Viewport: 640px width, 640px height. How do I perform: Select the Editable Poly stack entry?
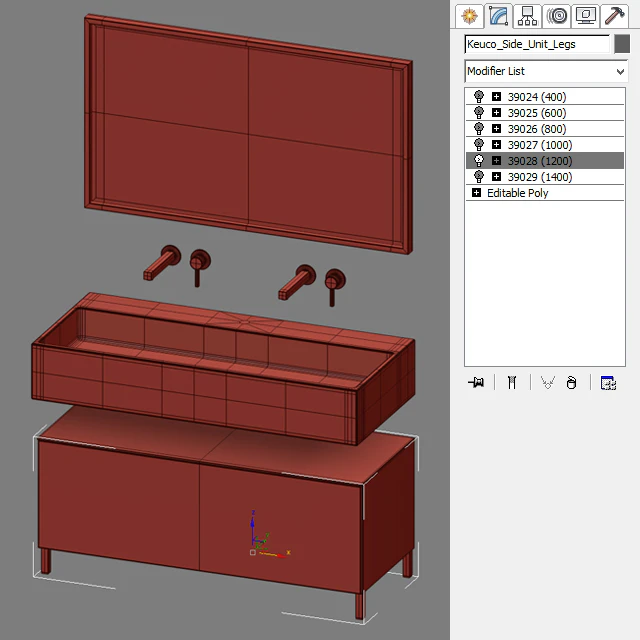click(545, 193)
